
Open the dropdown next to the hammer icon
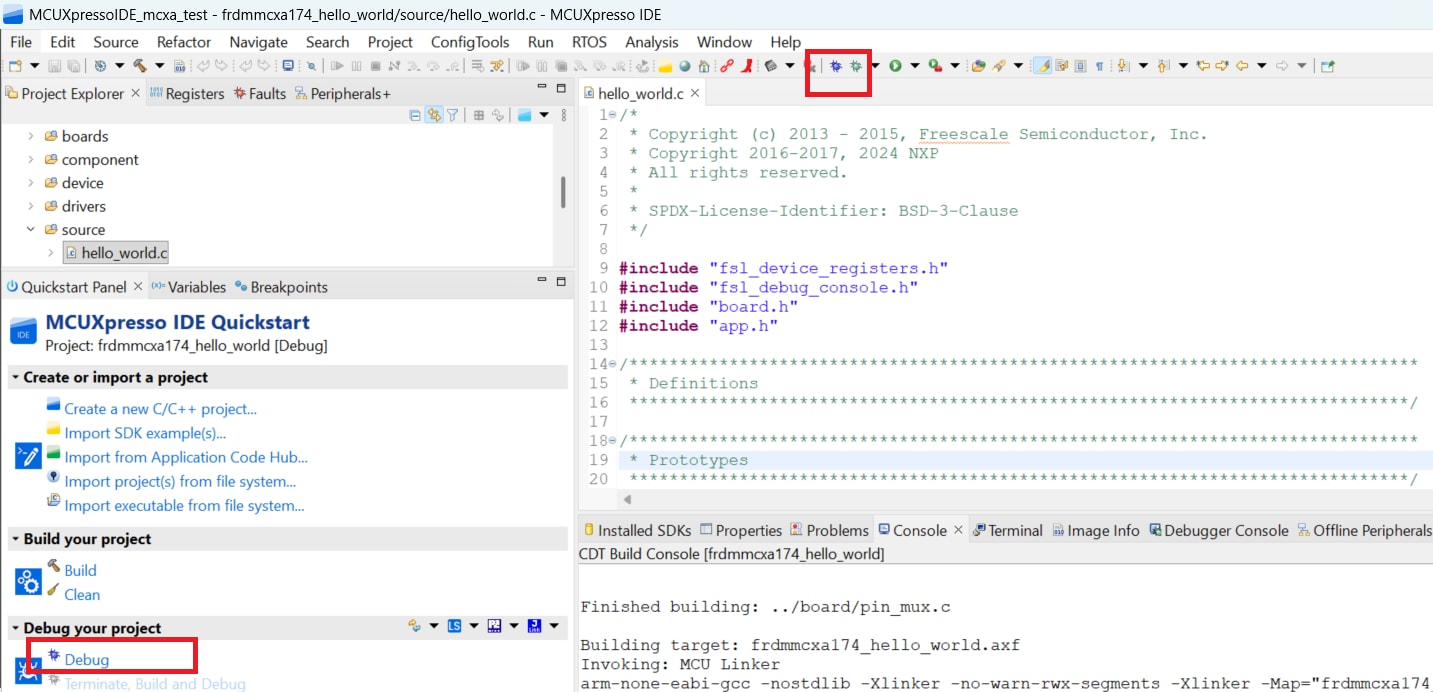coord(159,66)
